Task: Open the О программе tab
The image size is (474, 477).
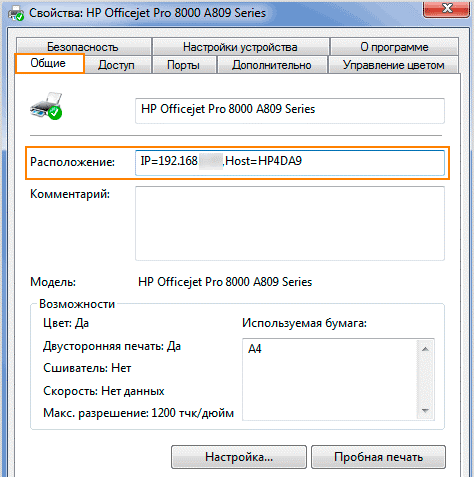Action: tap(394, 47)
